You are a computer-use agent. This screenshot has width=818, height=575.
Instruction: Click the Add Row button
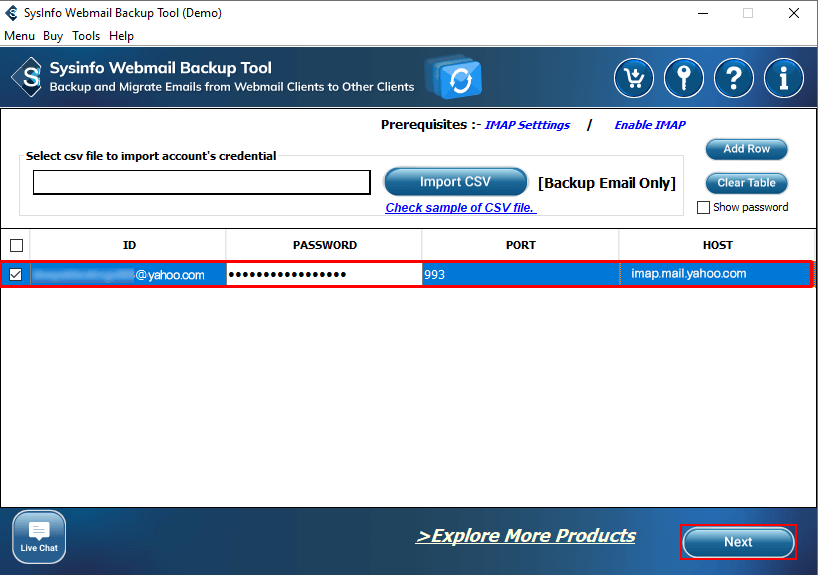(747, 149)
